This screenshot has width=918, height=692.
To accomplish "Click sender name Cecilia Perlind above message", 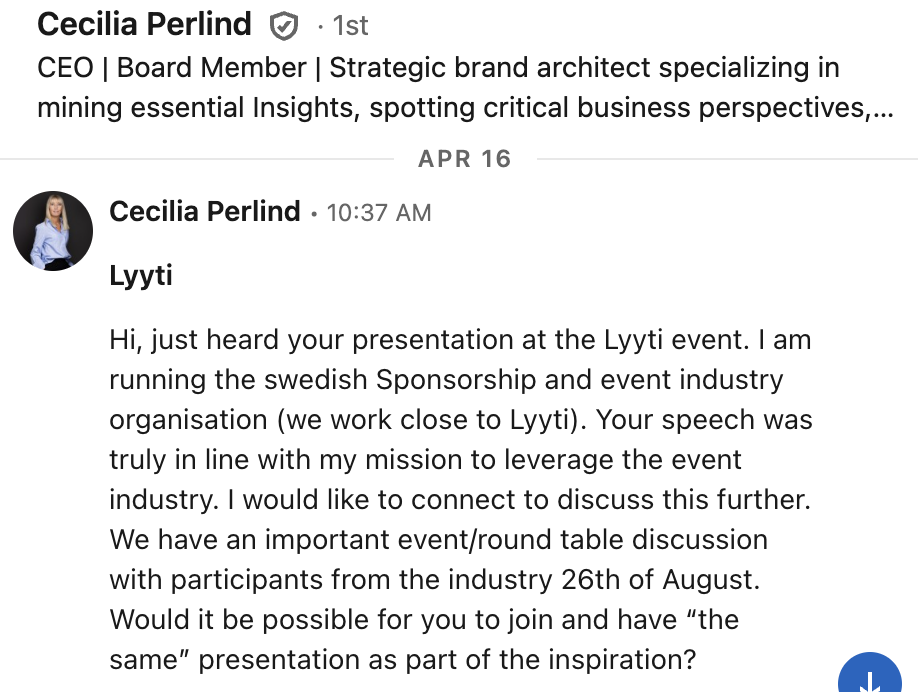I will (204, 212).
